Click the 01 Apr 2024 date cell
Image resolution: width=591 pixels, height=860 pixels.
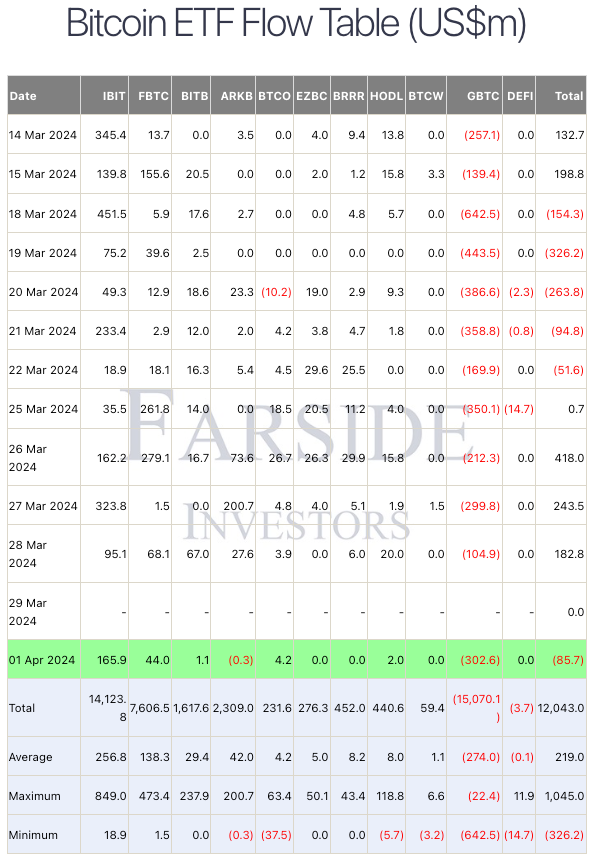click(44, 660)
